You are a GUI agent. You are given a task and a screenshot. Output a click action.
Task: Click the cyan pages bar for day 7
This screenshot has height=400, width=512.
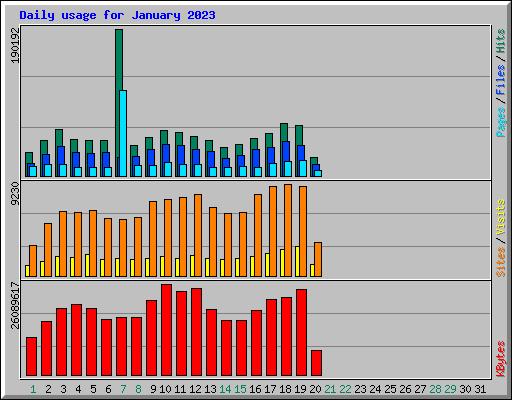pos(123,133)
